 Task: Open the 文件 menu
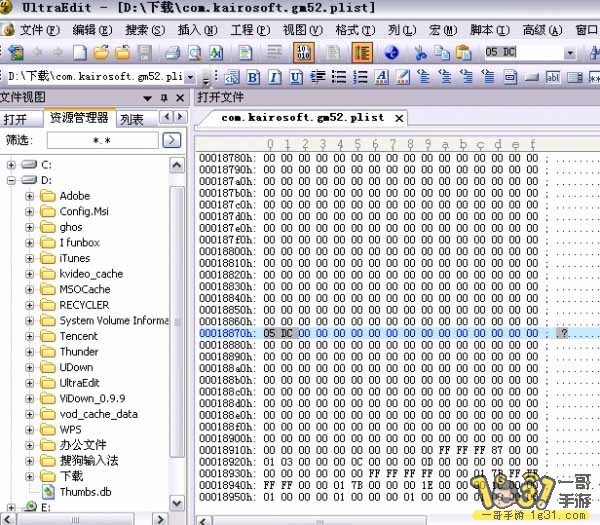pyautogui.click(x=39, y=30)
